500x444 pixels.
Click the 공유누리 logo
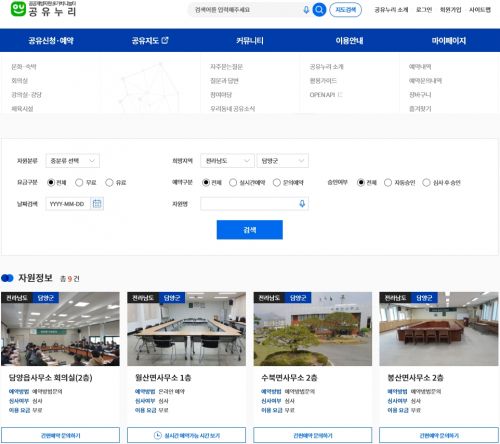point(43,9)
